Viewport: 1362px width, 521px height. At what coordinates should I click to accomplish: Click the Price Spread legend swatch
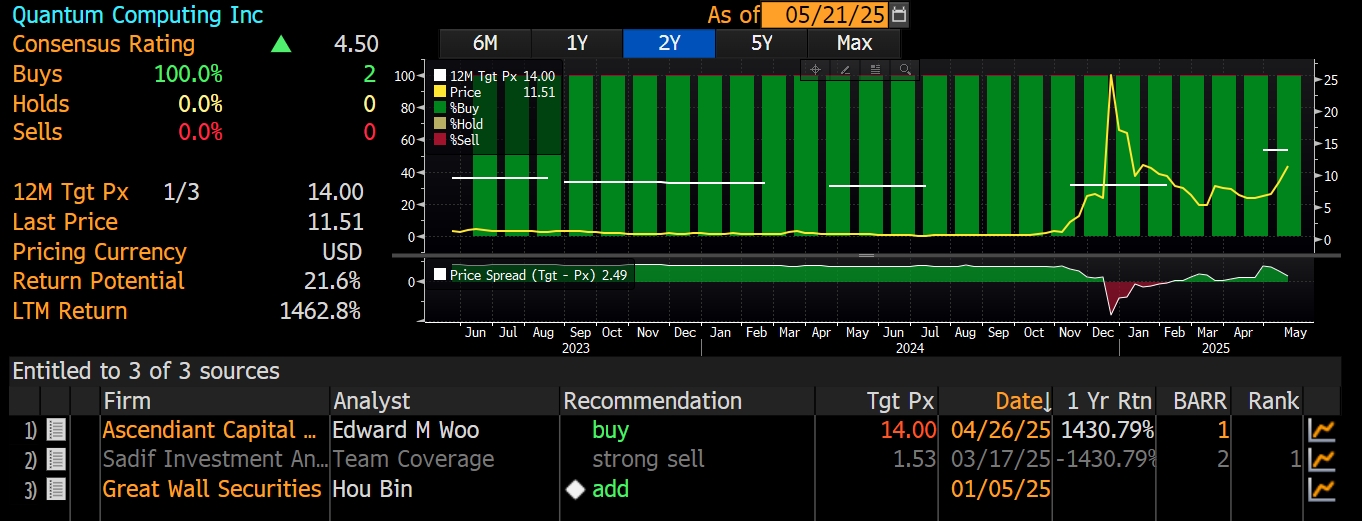pos(440,274)
